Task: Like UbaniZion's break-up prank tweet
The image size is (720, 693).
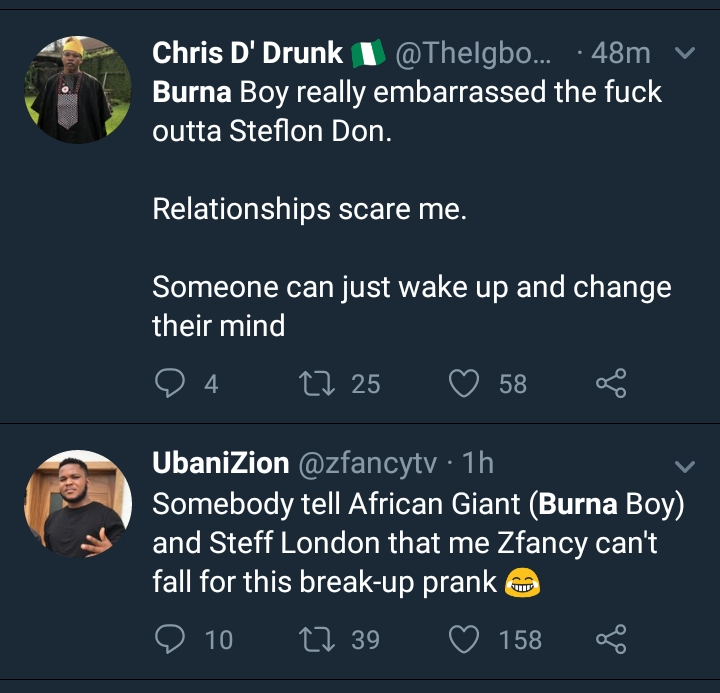Action: (463, 639)
